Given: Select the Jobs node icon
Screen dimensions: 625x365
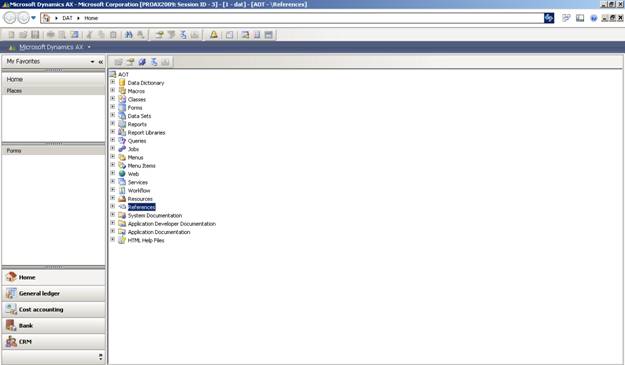Looking at the screenshot, I should click(x=122, y=149).
